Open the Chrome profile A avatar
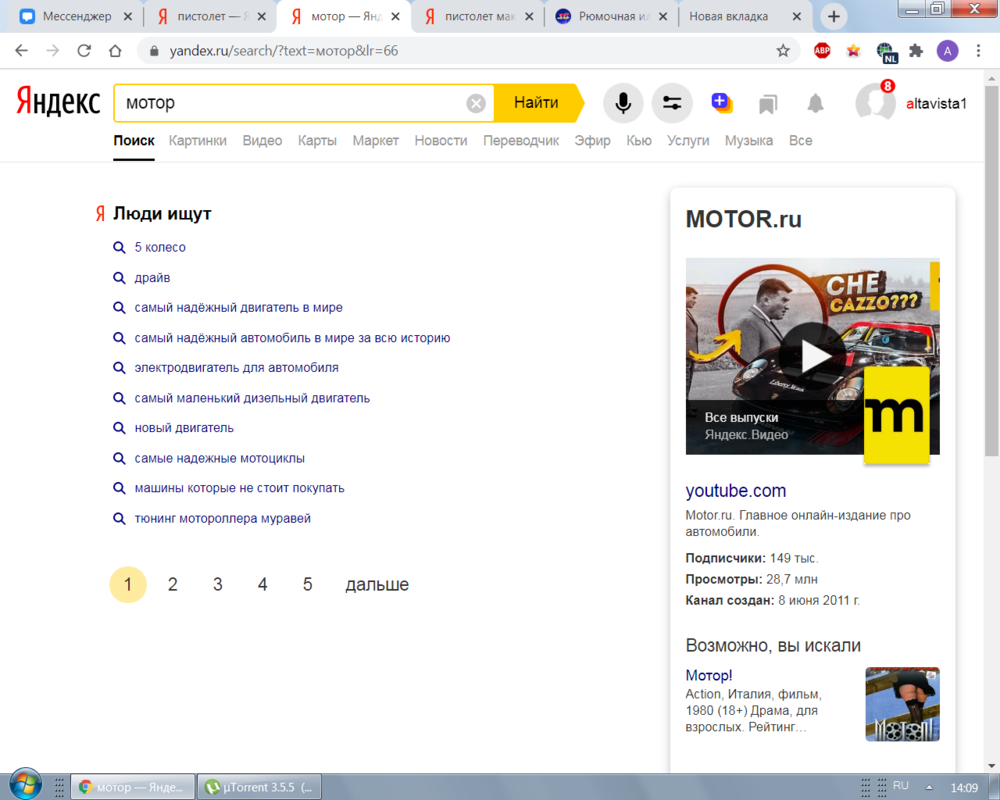Image resolution: width=1000 pixels, height=800 pixels. pyautogui.click(x=947, y=50)
